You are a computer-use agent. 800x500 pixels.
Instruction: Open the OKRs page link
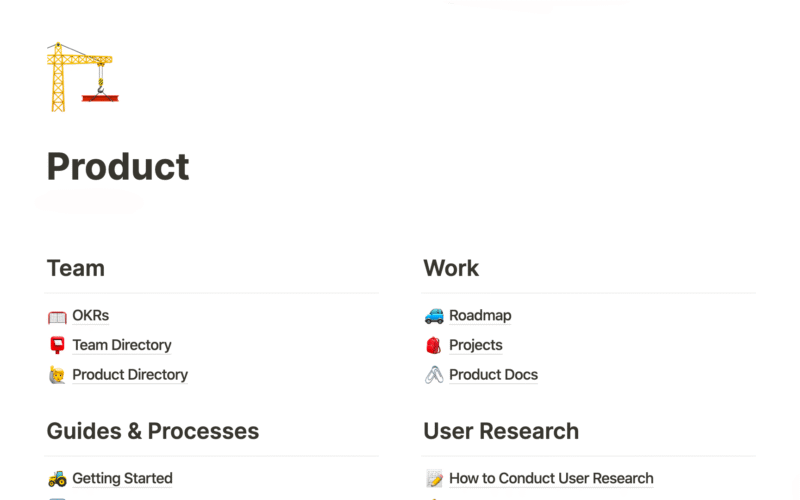pyautogui.click(x=91, y=316)
